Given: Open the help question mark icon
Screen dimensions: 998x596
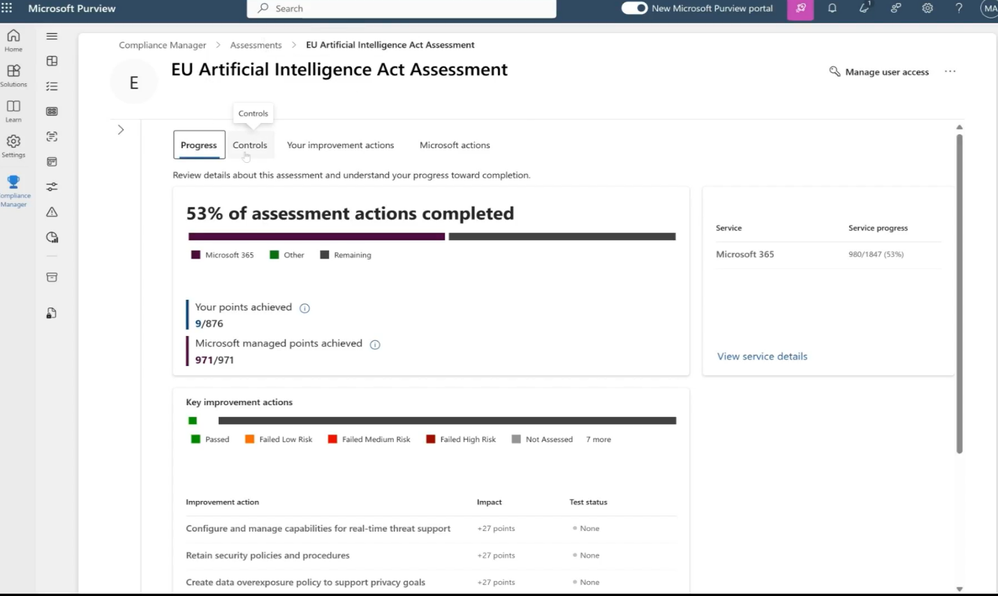Looking at the screenshot, I should [x=958, y=8].
